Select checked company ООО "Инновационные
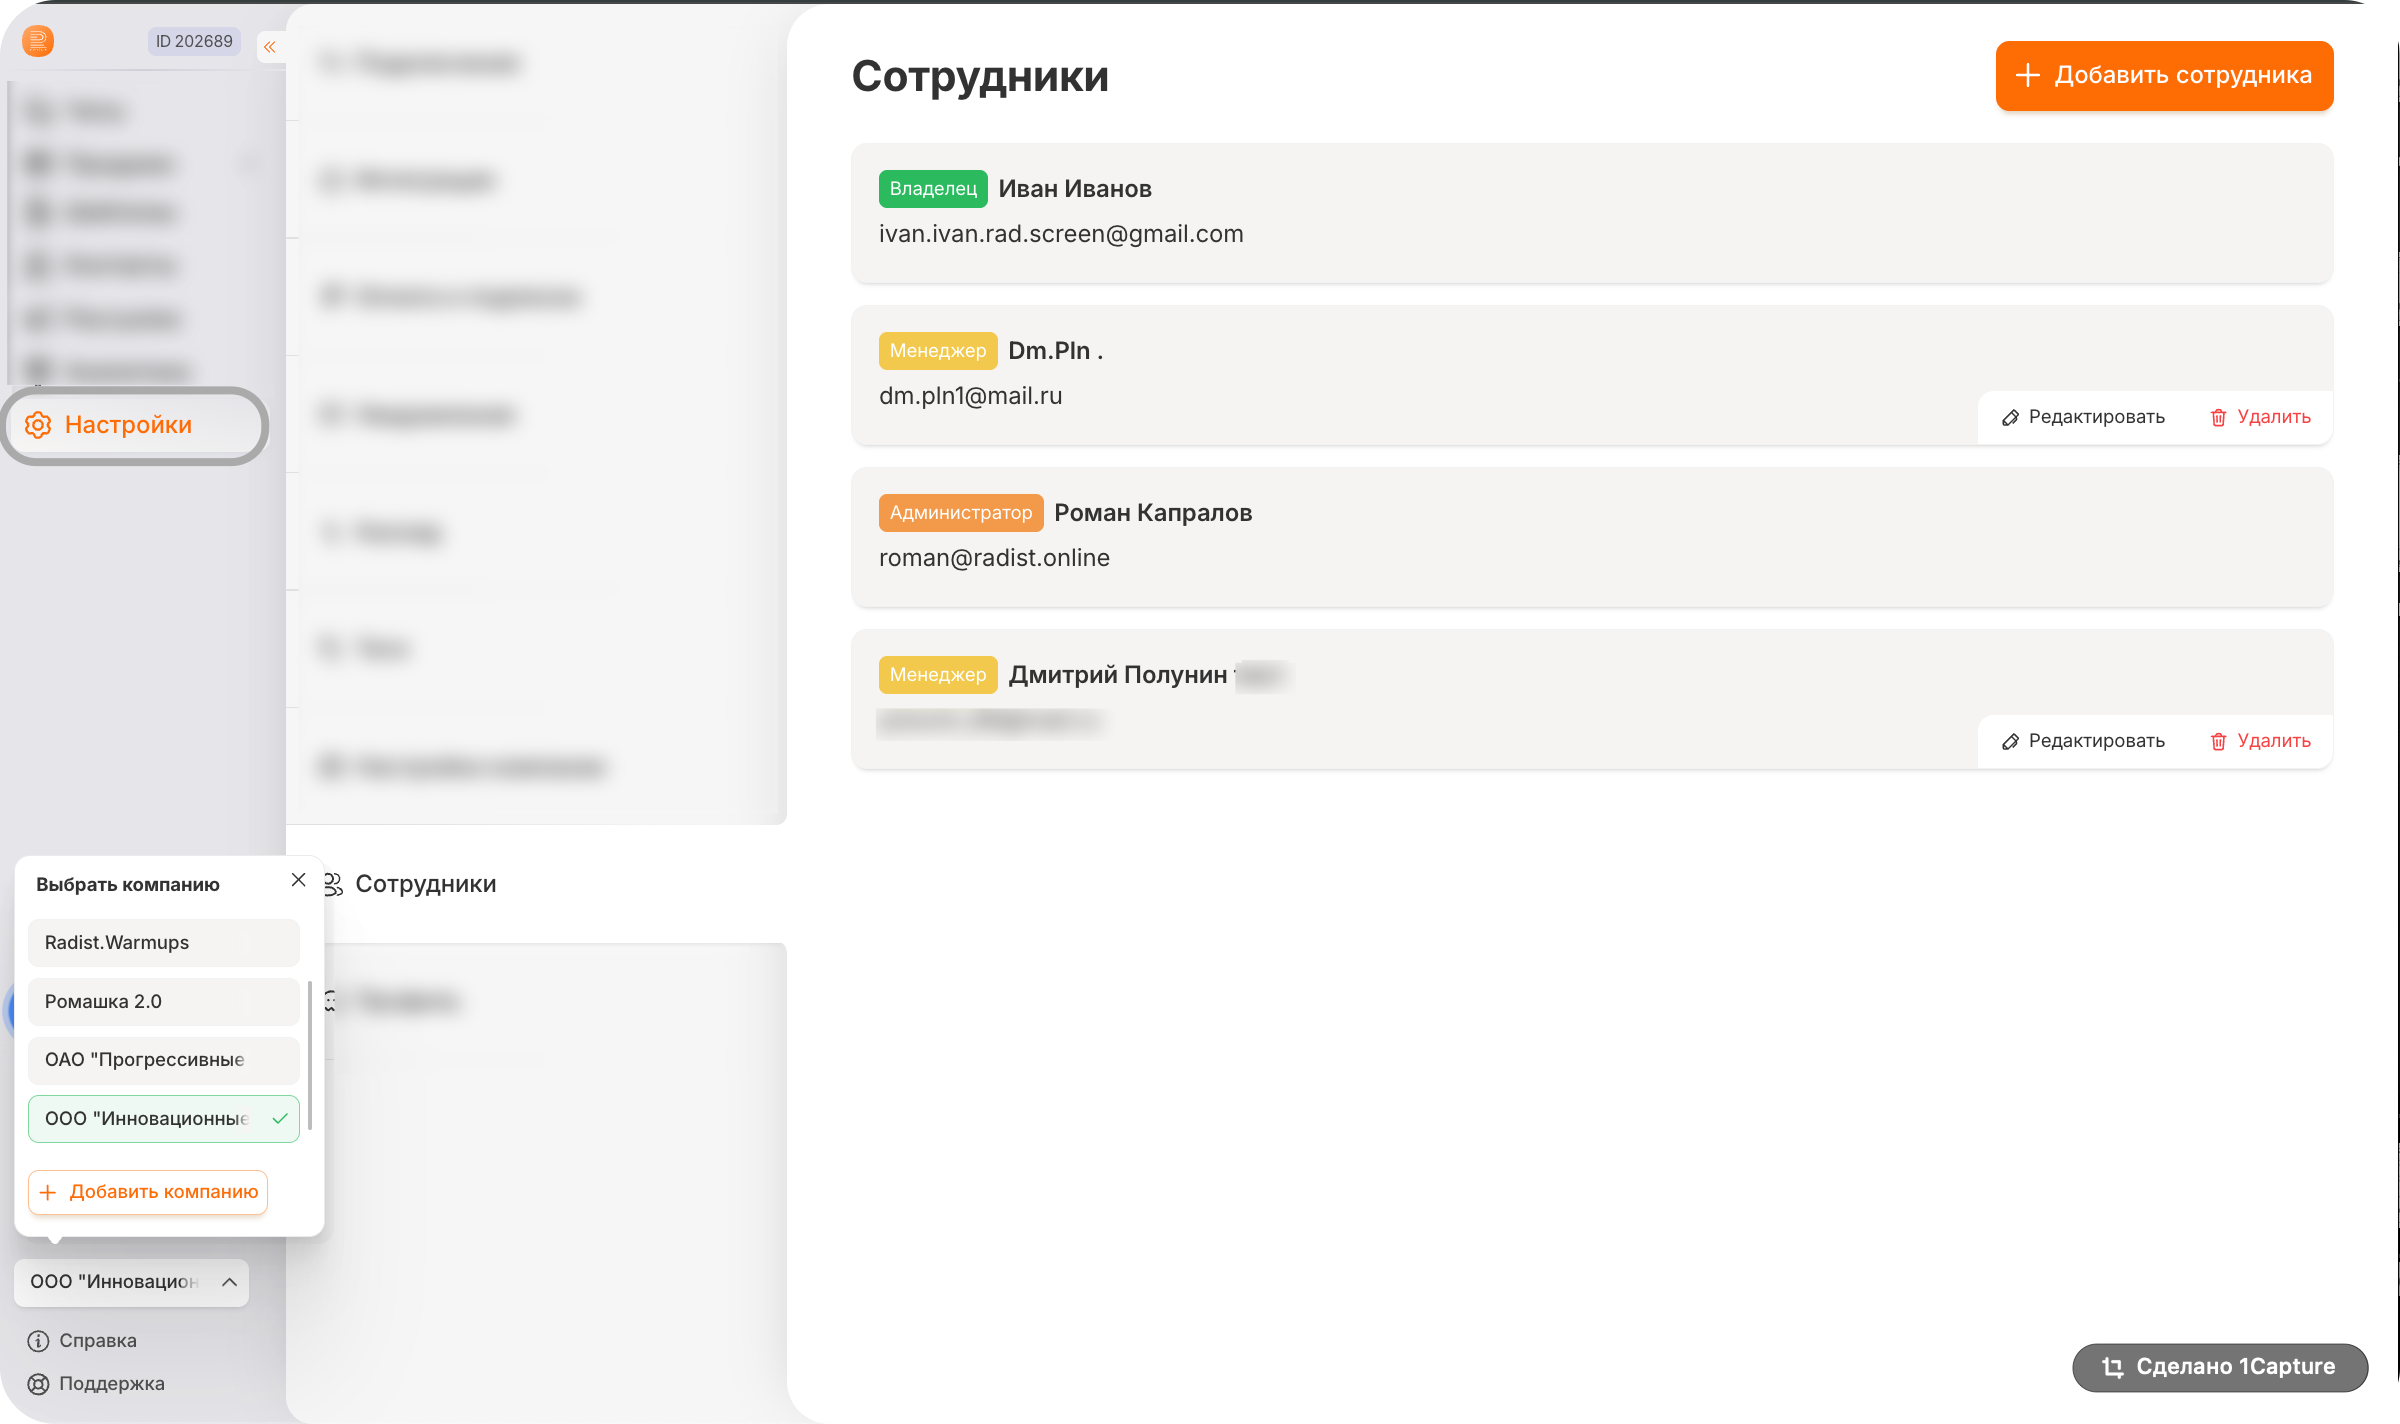2400x1424 pixels. click(164, 1119)
